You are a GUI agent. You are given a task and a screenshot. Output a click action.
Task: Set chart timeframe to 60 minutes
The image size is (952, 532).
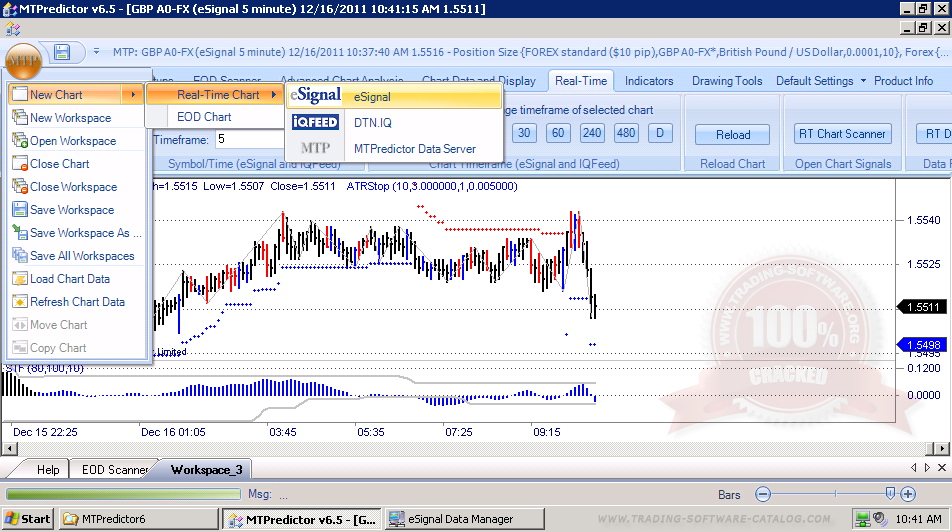558,133
